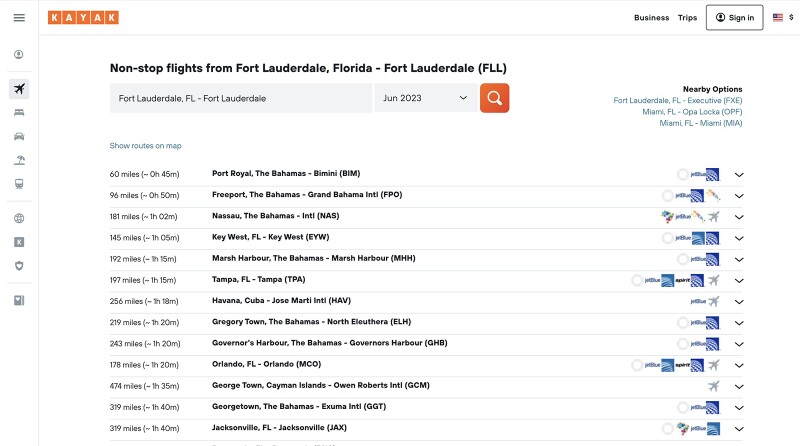Click the user account icon in sidebar
The width and height of the screenshot is (800, 446).
(19, 55)
